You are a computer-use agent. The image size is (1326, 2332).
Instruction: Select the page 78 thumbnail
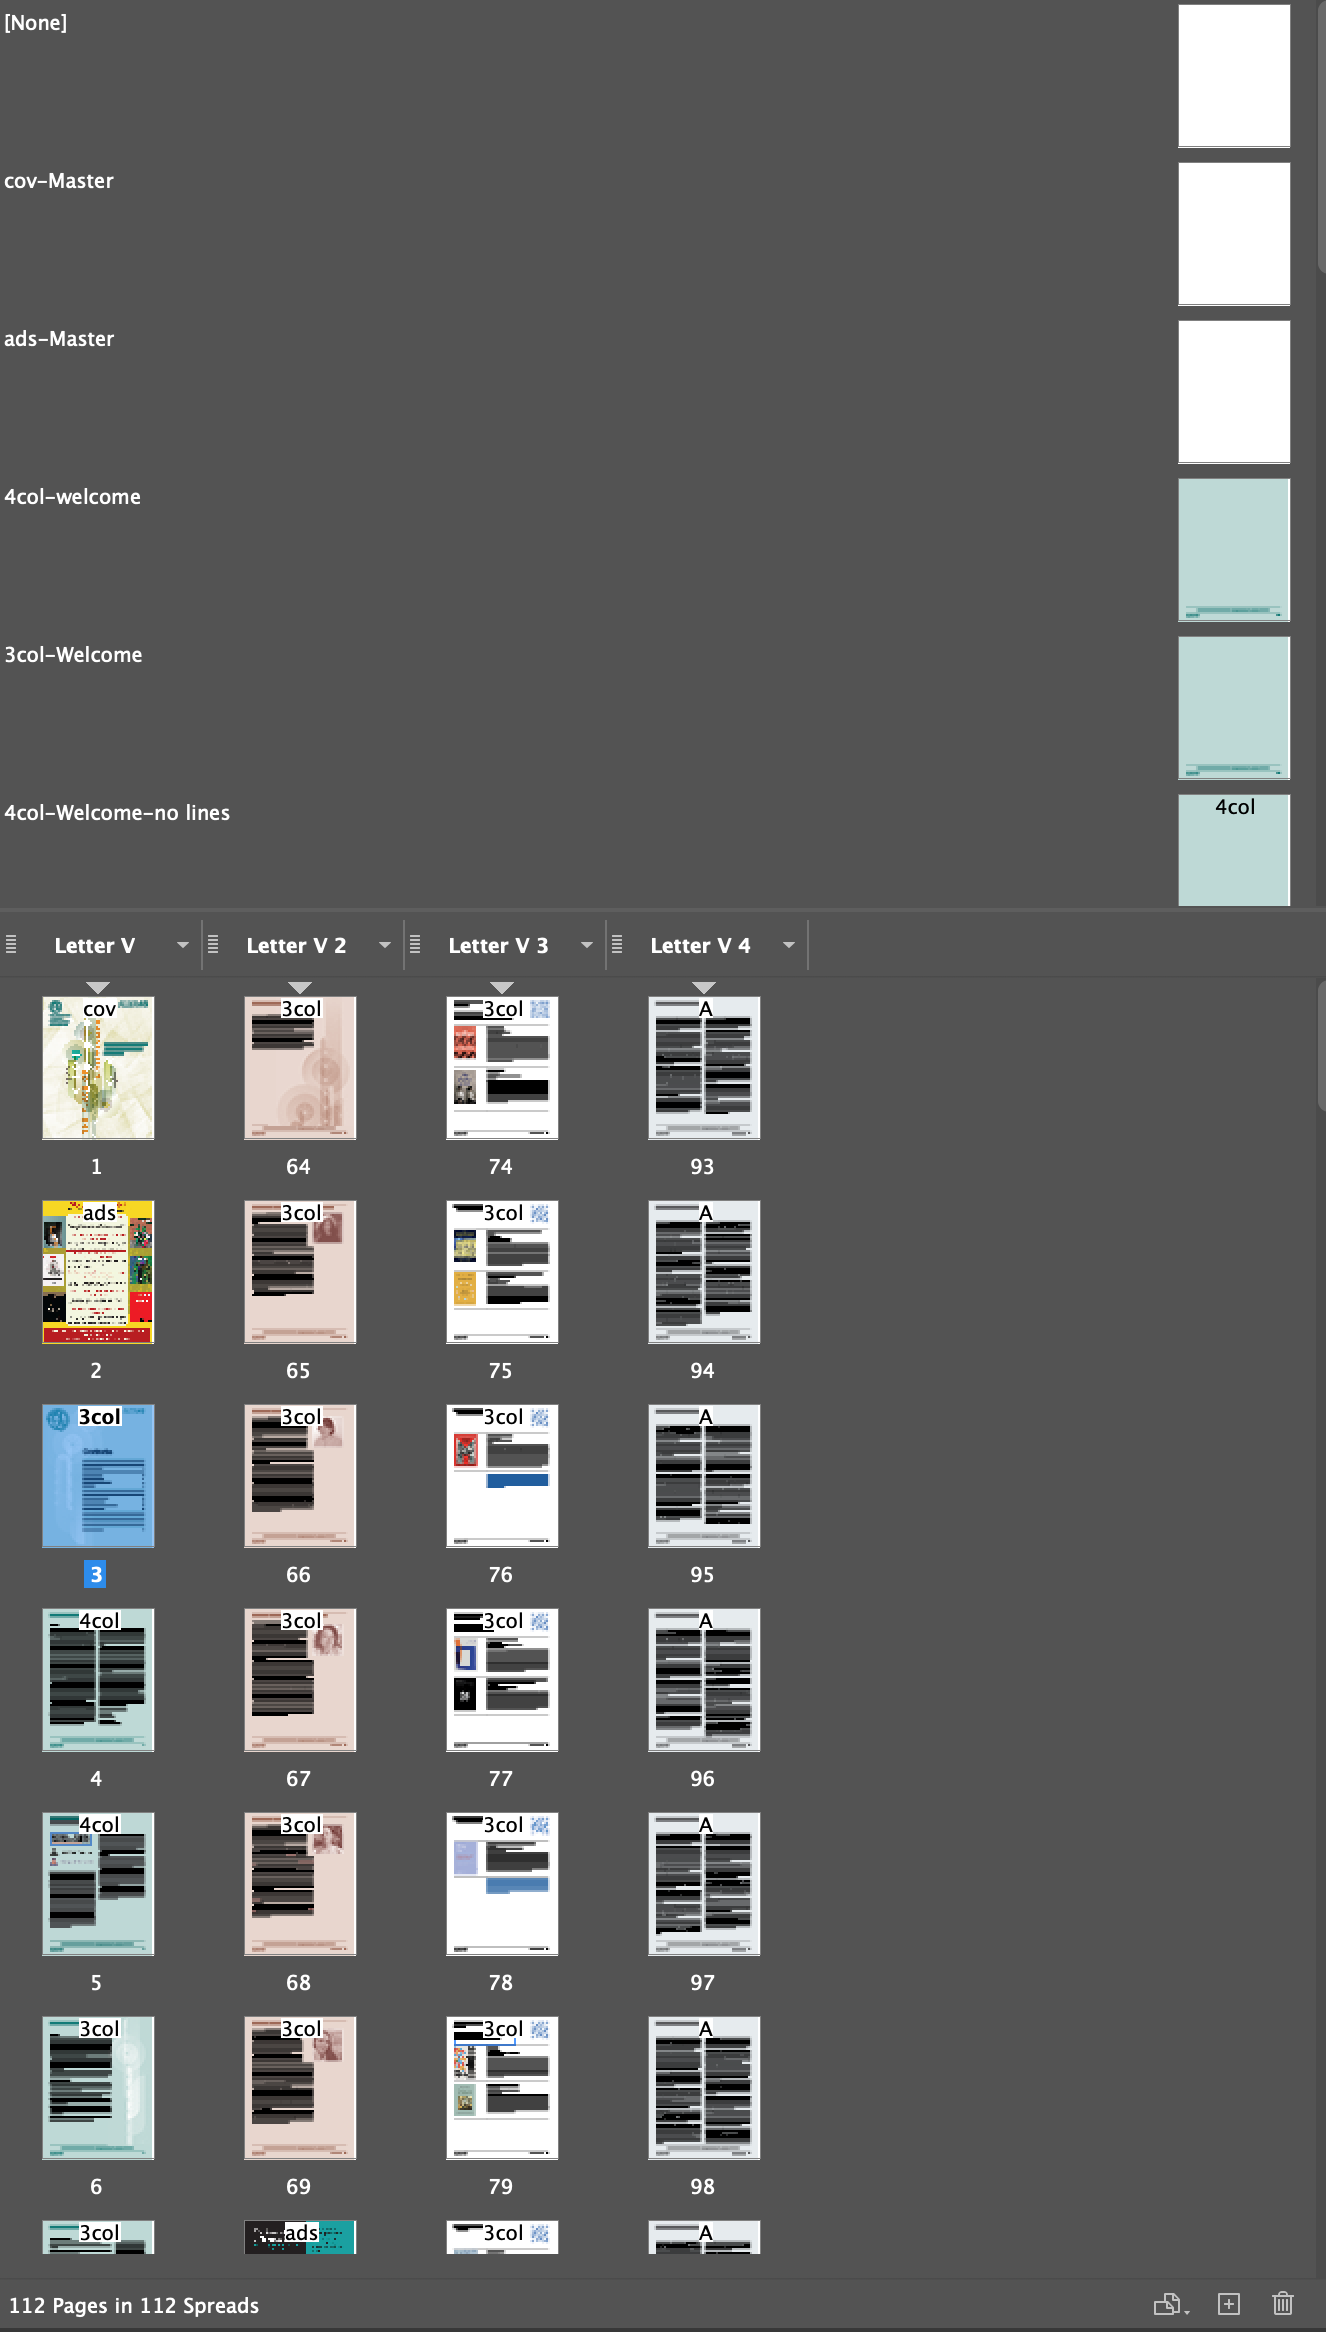[502, 1884]
